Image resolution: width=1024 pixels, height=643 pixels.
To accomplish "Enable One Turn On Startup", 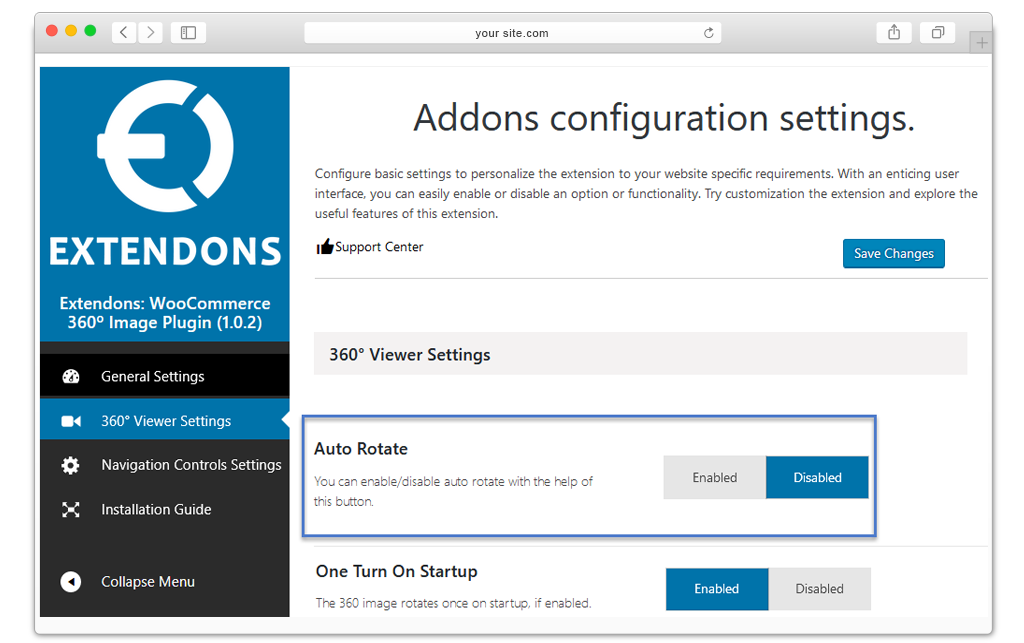I will pos(716,589).
